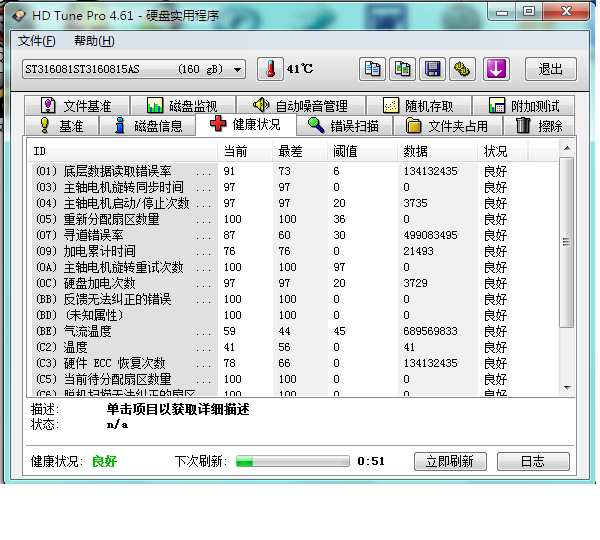Viewport: 600px width, 540px height.
Task: Select row (0C) 硬盘加电次数
Action: 293,283
